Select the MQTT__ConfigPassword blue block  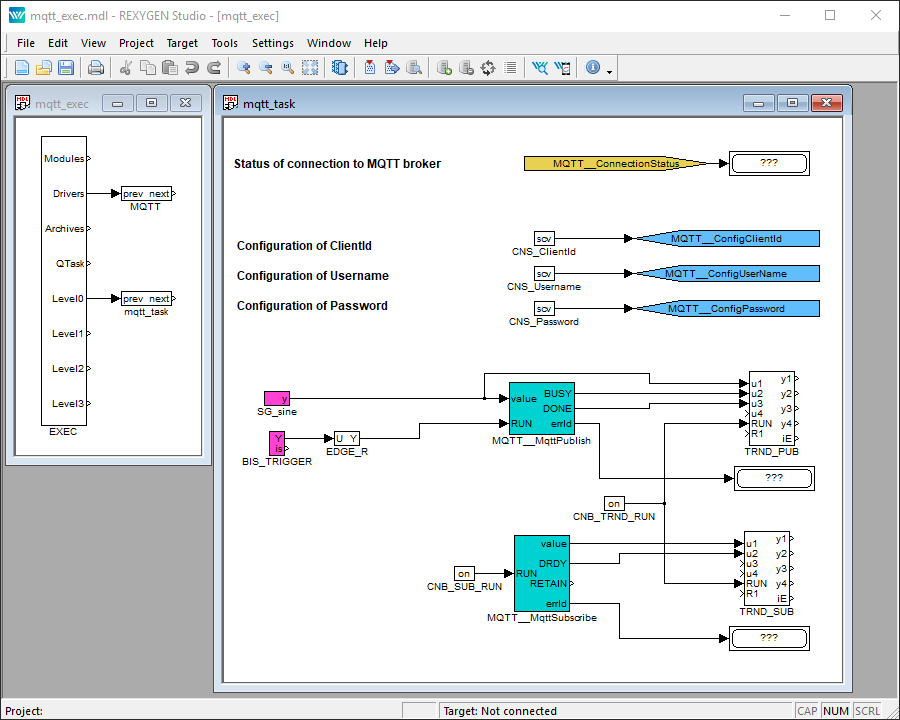click(728, 308)
